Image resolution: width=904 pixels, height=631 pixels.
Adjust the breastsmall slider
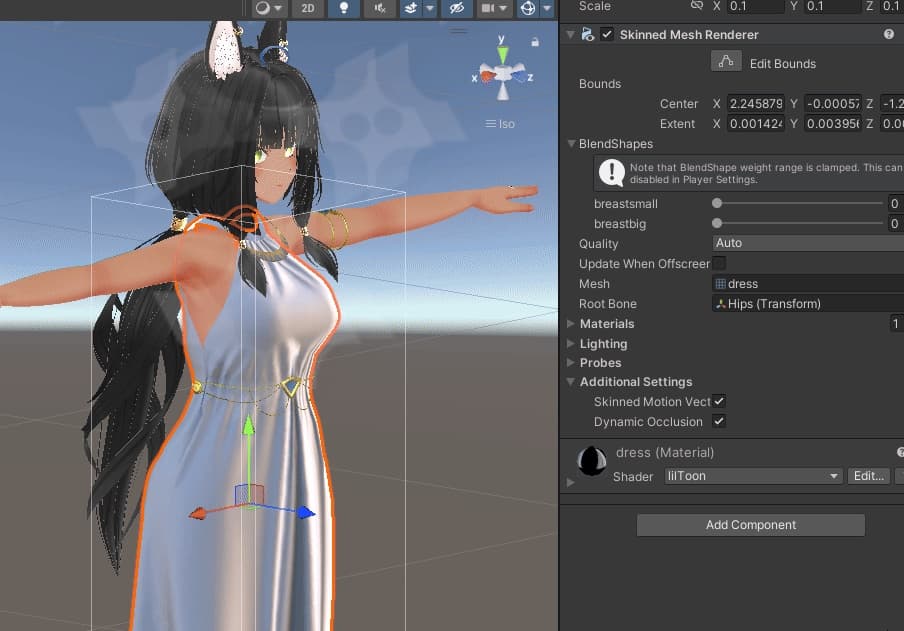pyautogui.click(x=798, y=203)
